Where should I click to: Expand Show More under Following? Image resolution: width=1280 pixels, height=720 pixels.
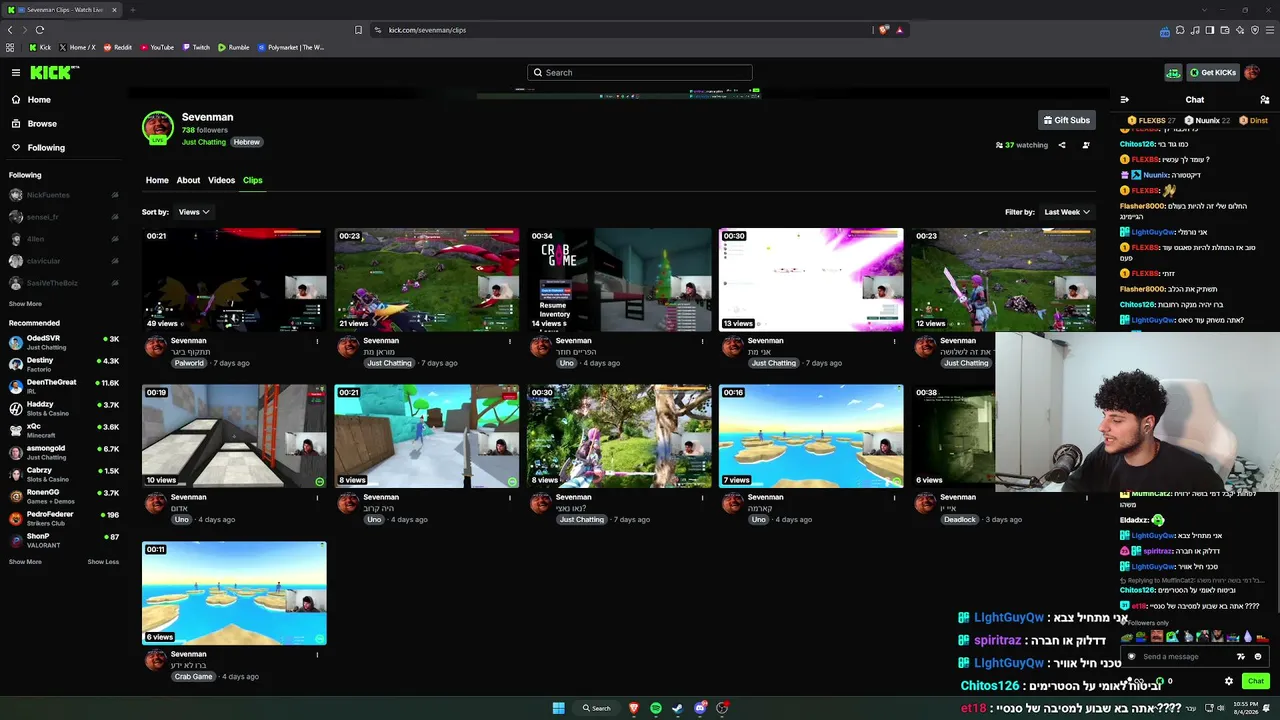[25, 304]
